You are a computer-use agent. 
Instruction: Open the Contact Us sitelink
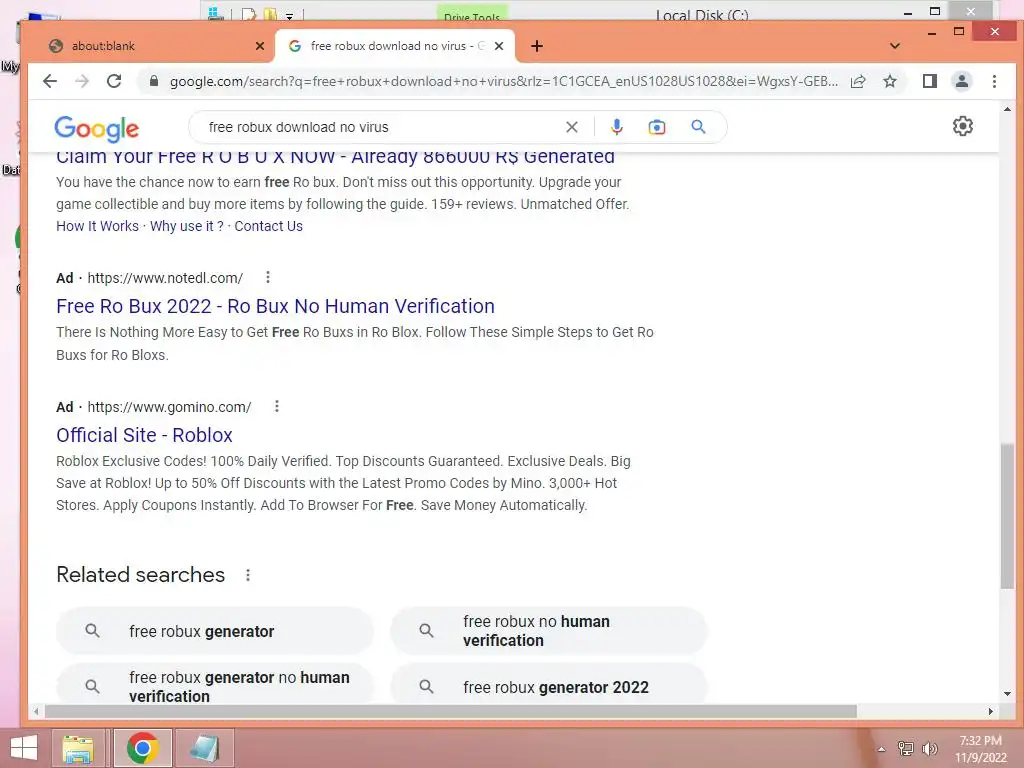268,226
